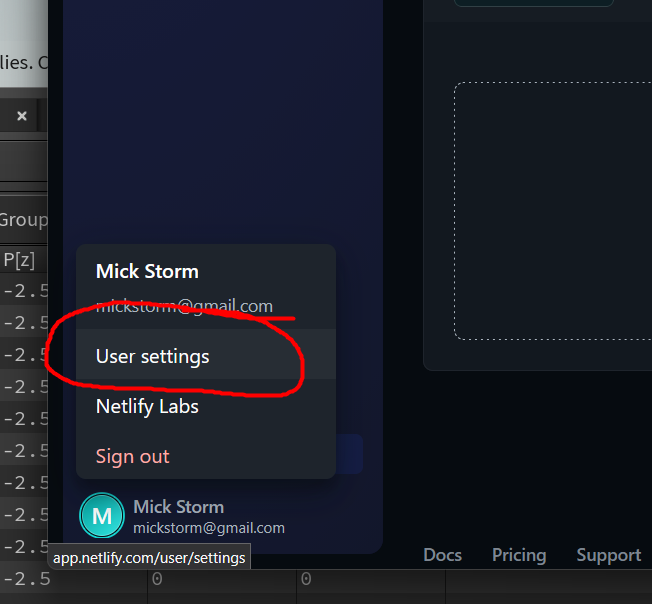Click the bottom -2.5 cell in the P[z] column
The width and height of the screenshot is (652, 604).
point(27,579)
